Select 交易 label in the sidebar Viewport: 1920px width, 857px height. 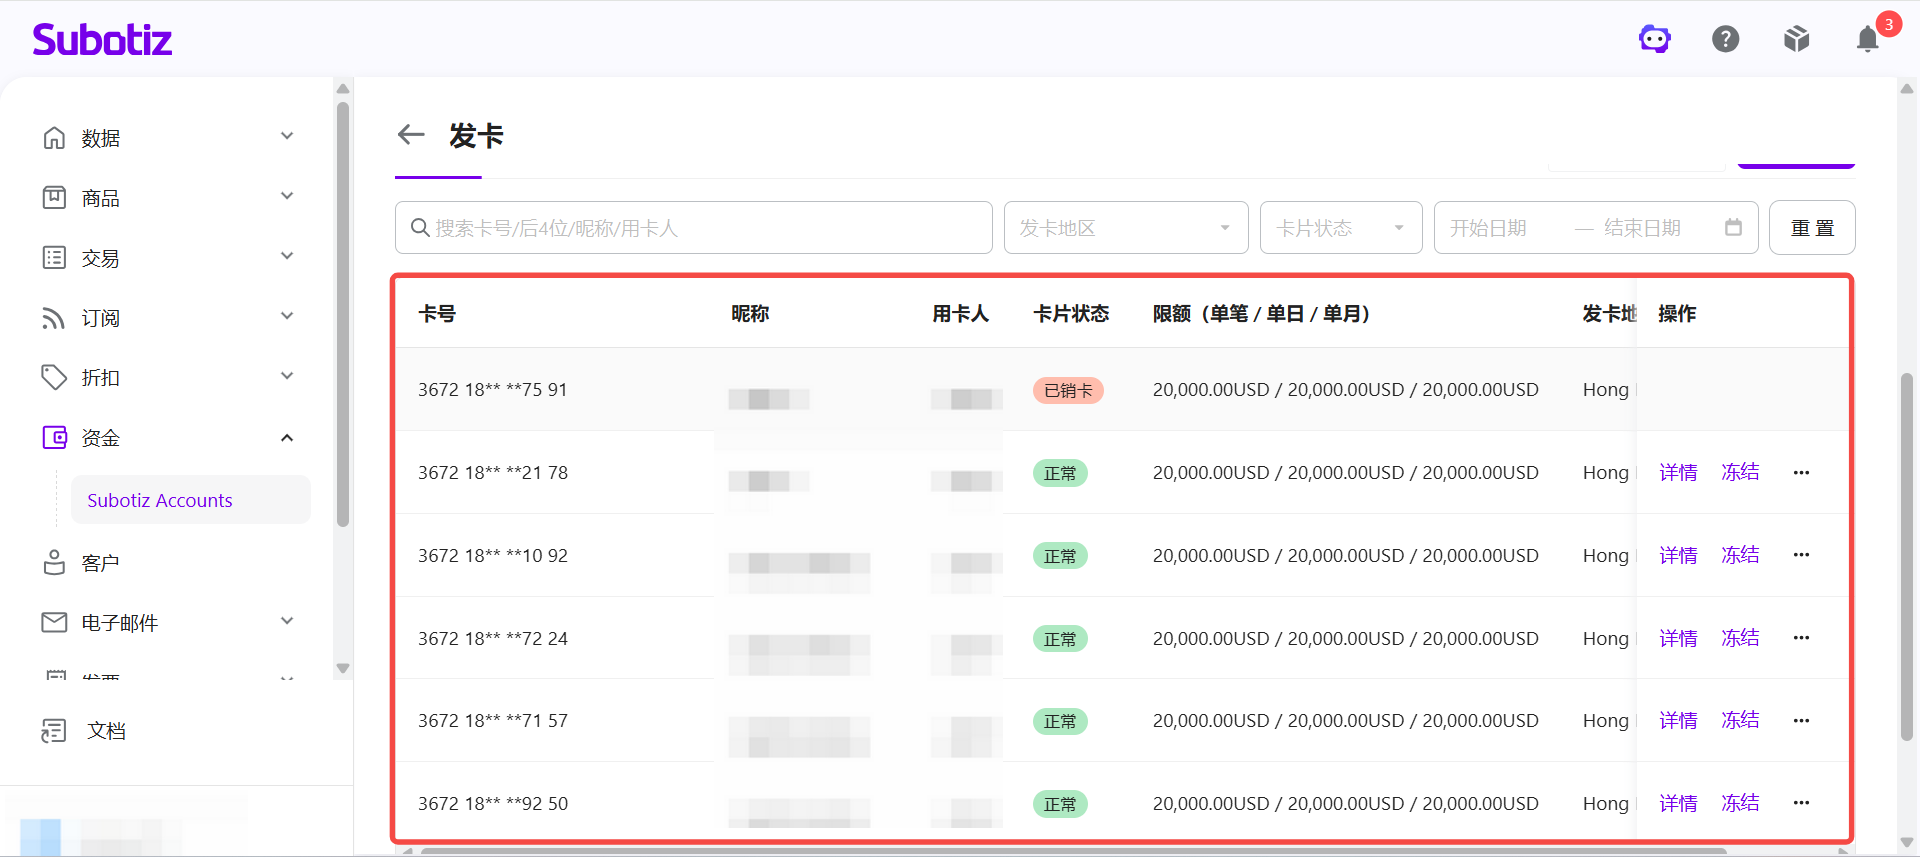coord(100,258)
